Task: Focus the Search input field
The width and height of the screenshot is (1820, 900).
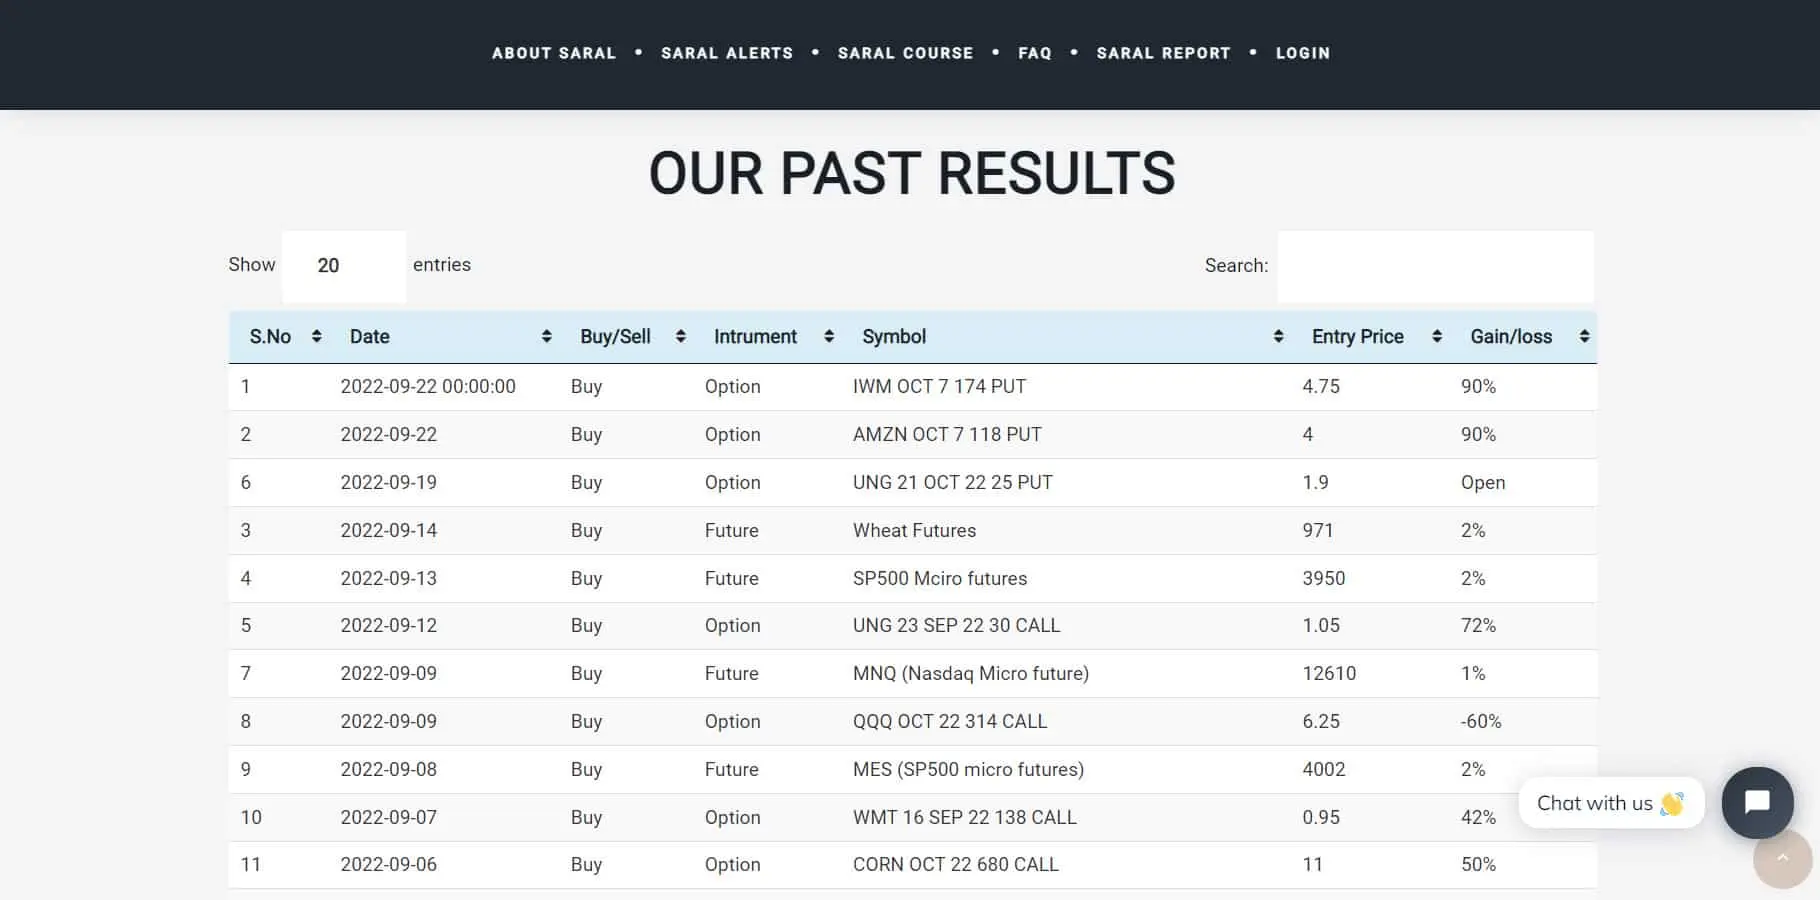Action: (x=1435, y=266)
